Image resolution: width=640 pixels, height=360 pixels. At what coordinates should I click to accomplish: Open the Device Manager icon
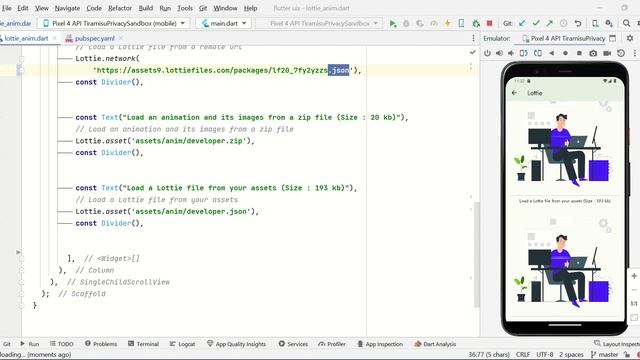596,24
